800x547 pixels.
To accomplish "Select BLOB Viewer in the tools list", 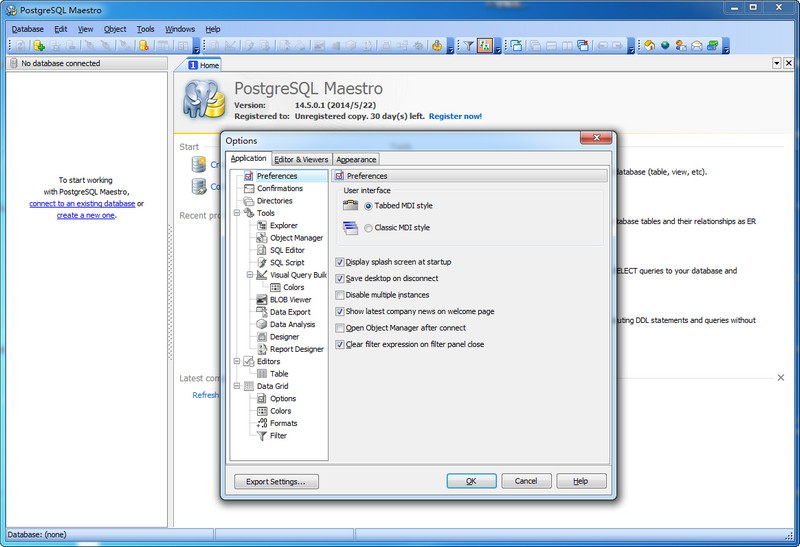I will click(290, 300).
